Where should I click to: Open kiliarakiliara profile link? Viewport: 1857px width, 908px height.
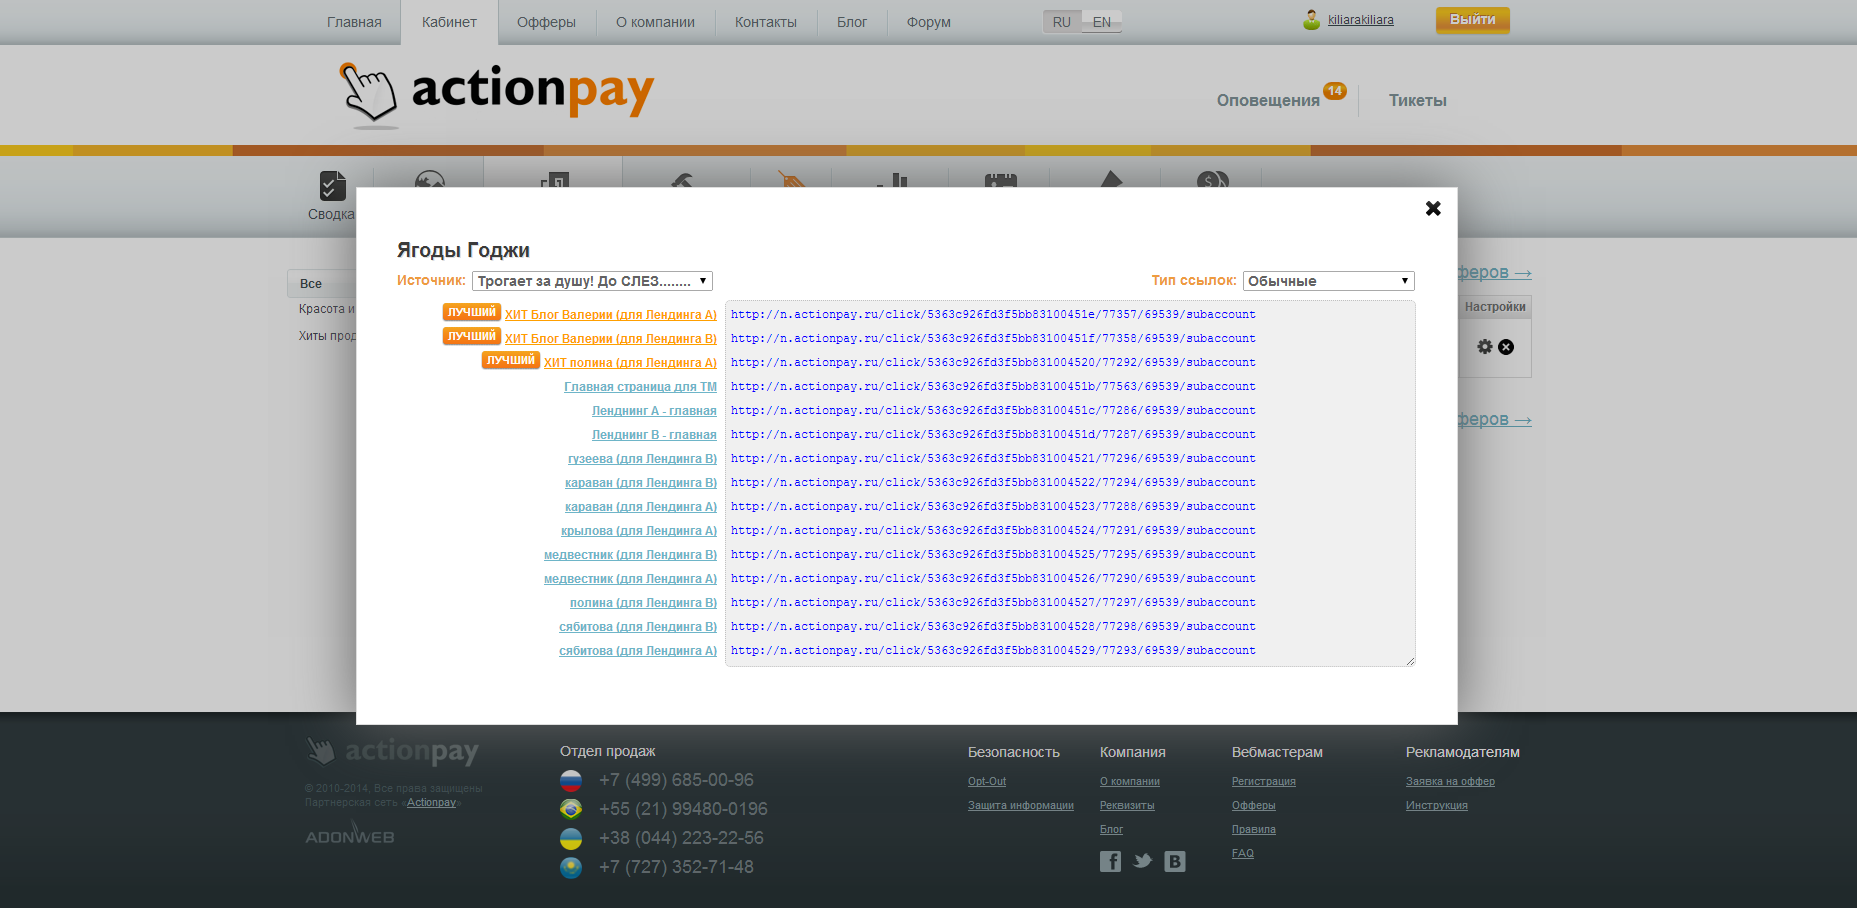1361,20
